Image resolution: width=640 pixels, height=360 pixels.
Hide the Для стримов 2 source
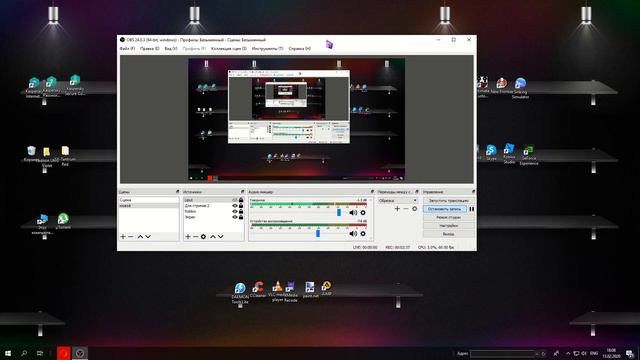235,206
